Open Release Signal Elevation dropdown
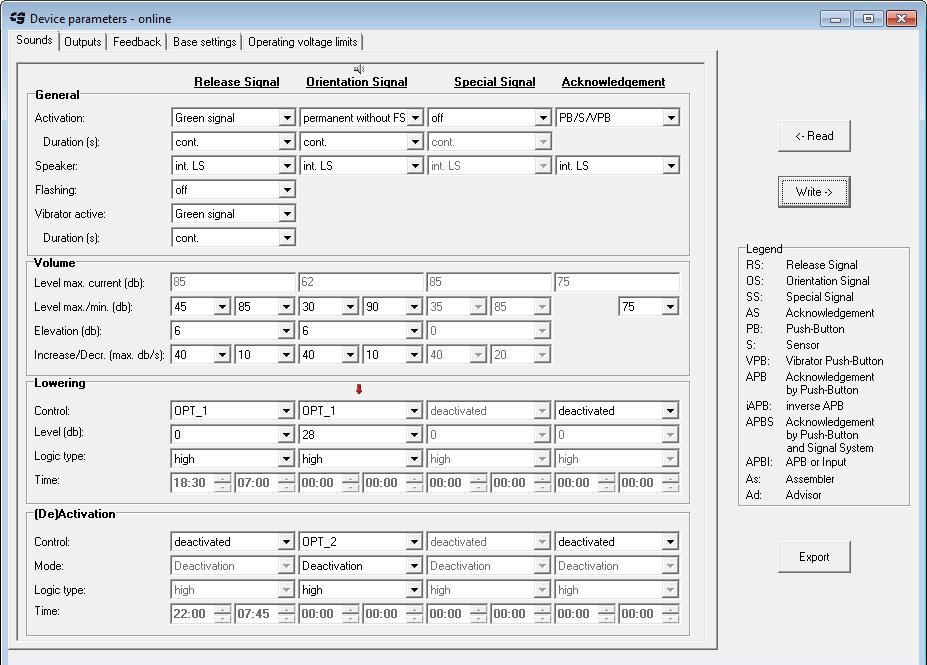Image resolution: width=927 pixels, height=665 pixels. 233,330
